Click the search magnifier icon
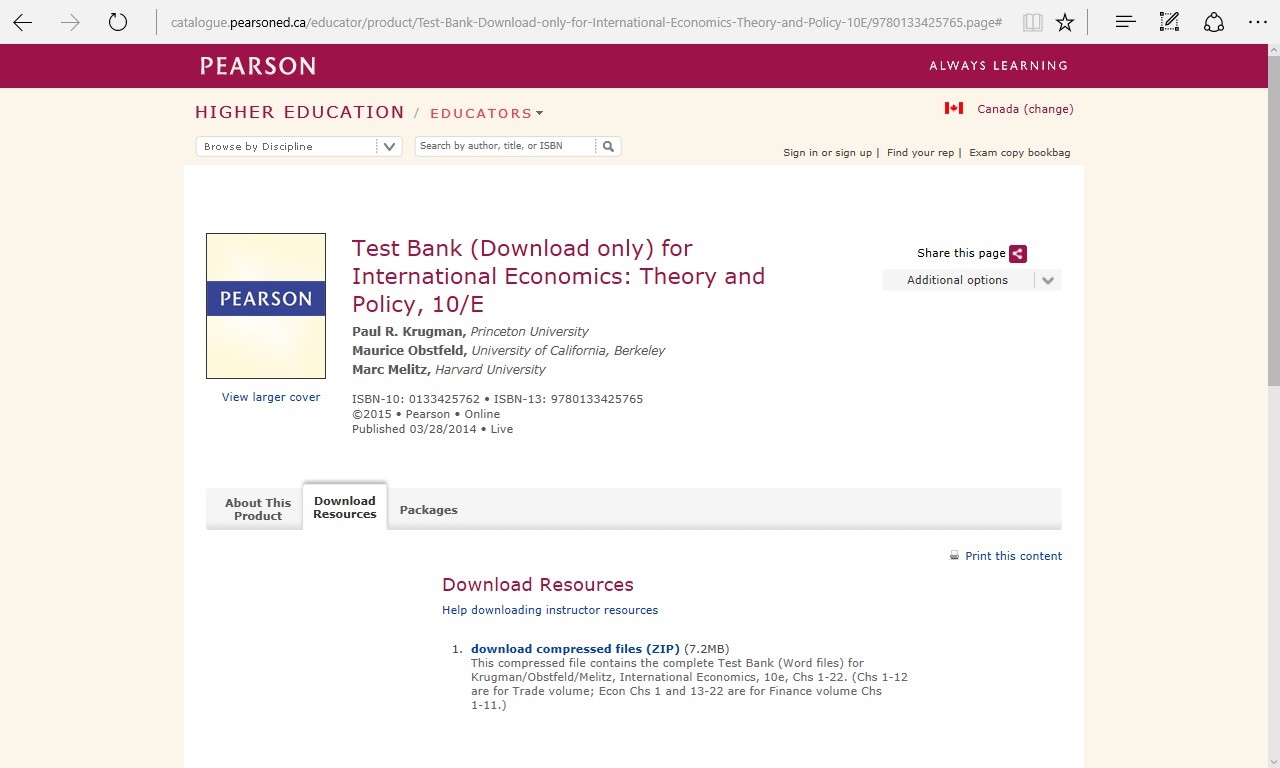The width and height of the screenshot is (1280, 768). pyautogui.click(x=608, y=146)
